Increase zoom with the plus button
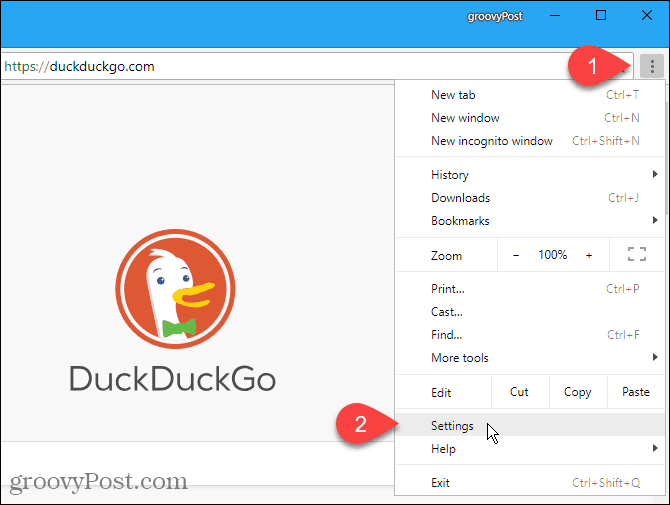Screen dimensions: 670x505 pyautogui.click(x=589, y=255)
